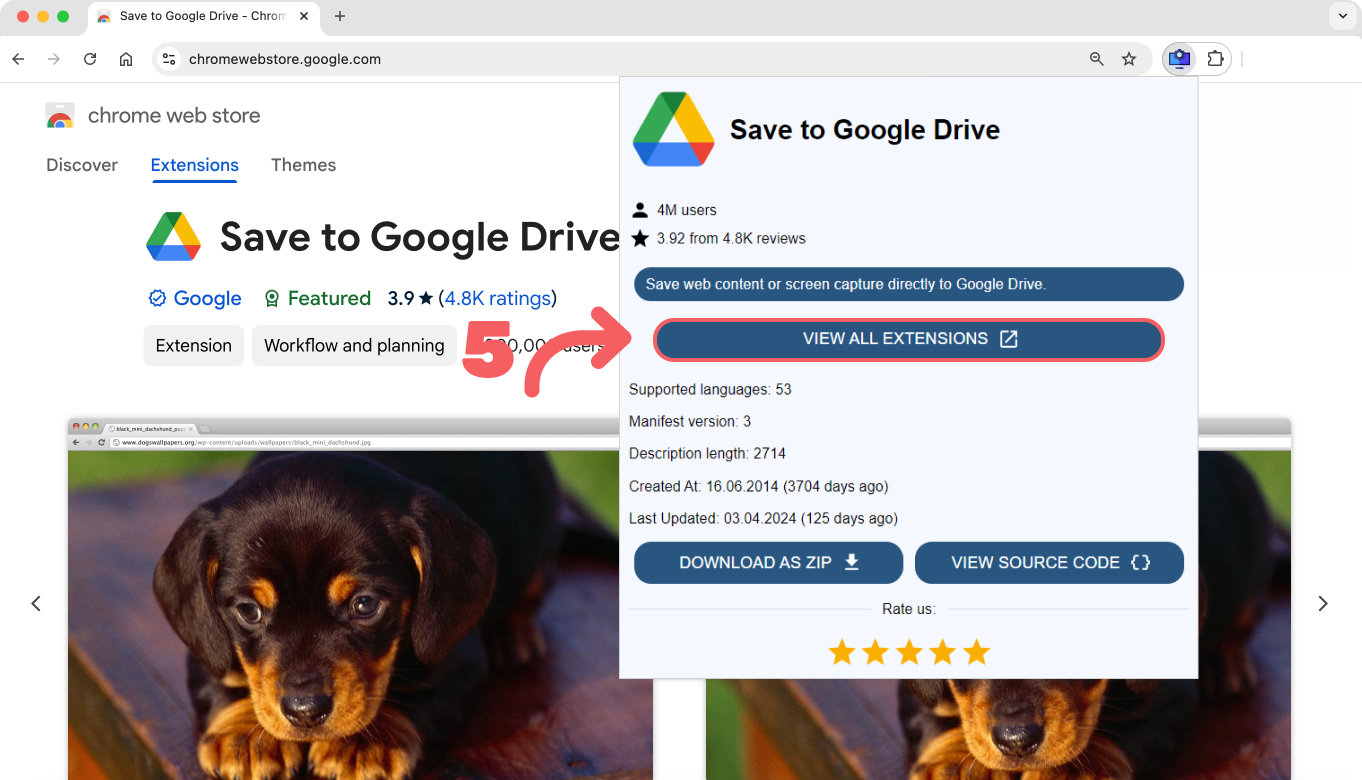The height and width of the screenshot is (780, 1362).
Task: Bookmark this page with star icon
Action: [1129, 59]
